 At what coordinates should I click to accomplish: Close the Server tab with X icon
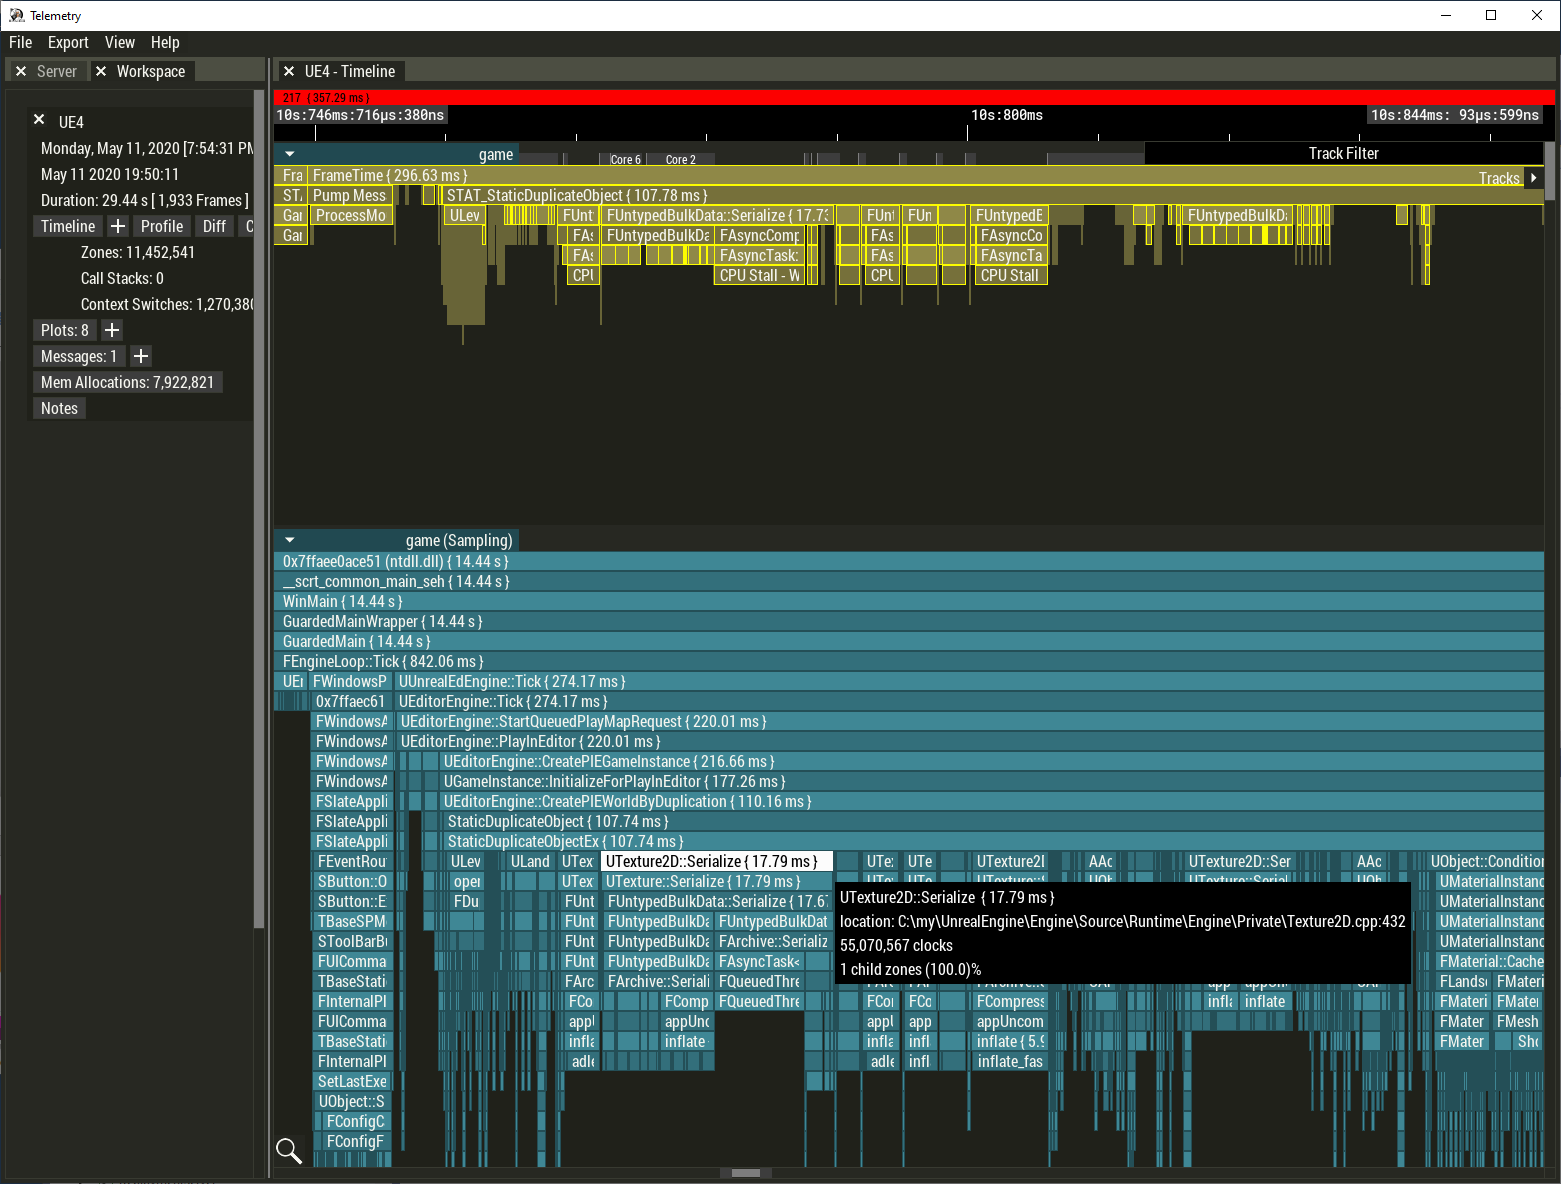coord(21,72)
